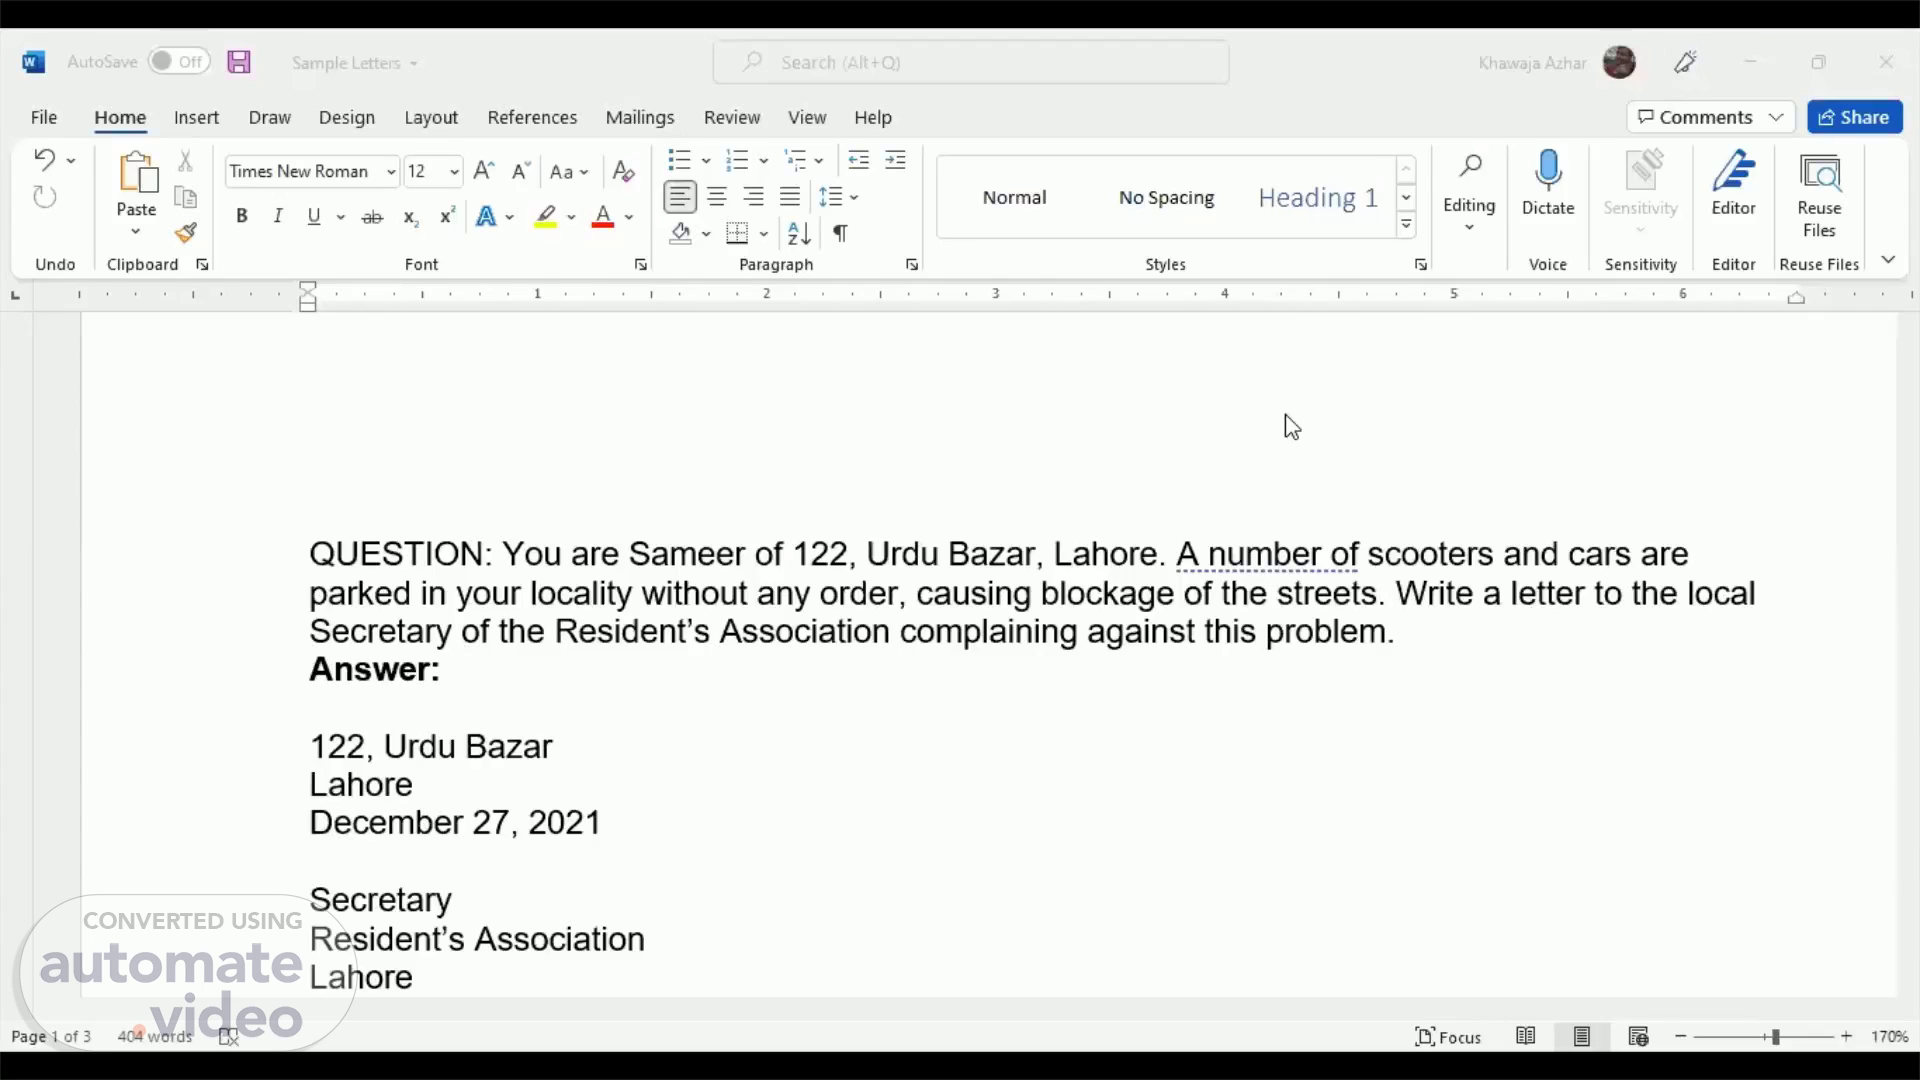Switch to Read Mode view icon
The width and height of the screenshot is (1920, 1080).
point(1525,1037)
